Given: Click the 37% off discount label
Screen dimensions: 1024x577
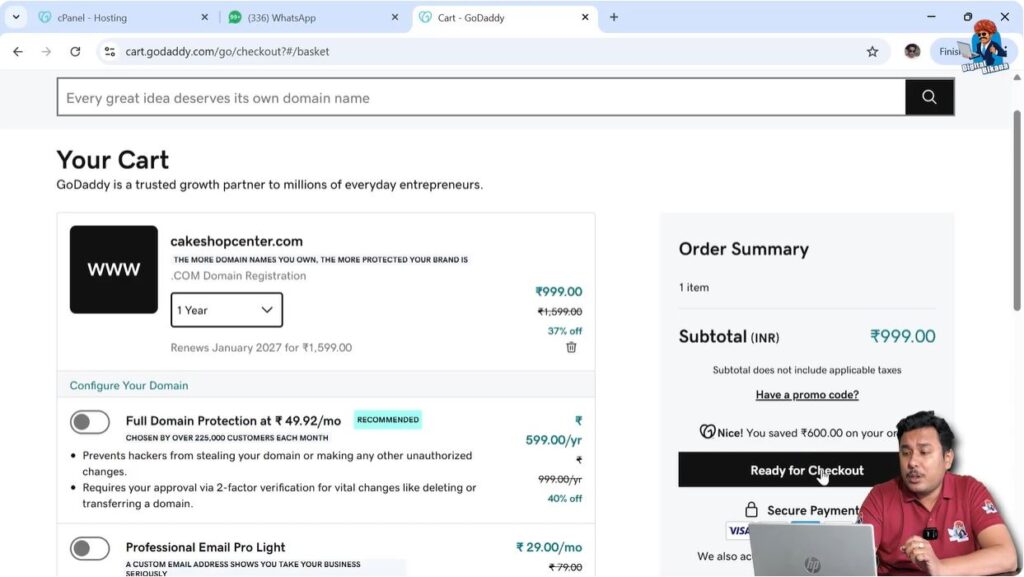Looking at the screenshot, I should coord(564,331).
